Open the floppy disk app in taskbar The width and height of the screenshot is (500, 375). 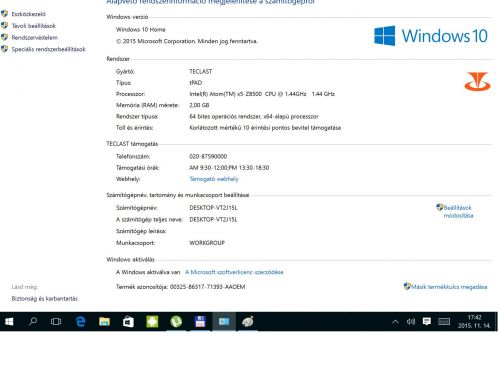(200, 322)
